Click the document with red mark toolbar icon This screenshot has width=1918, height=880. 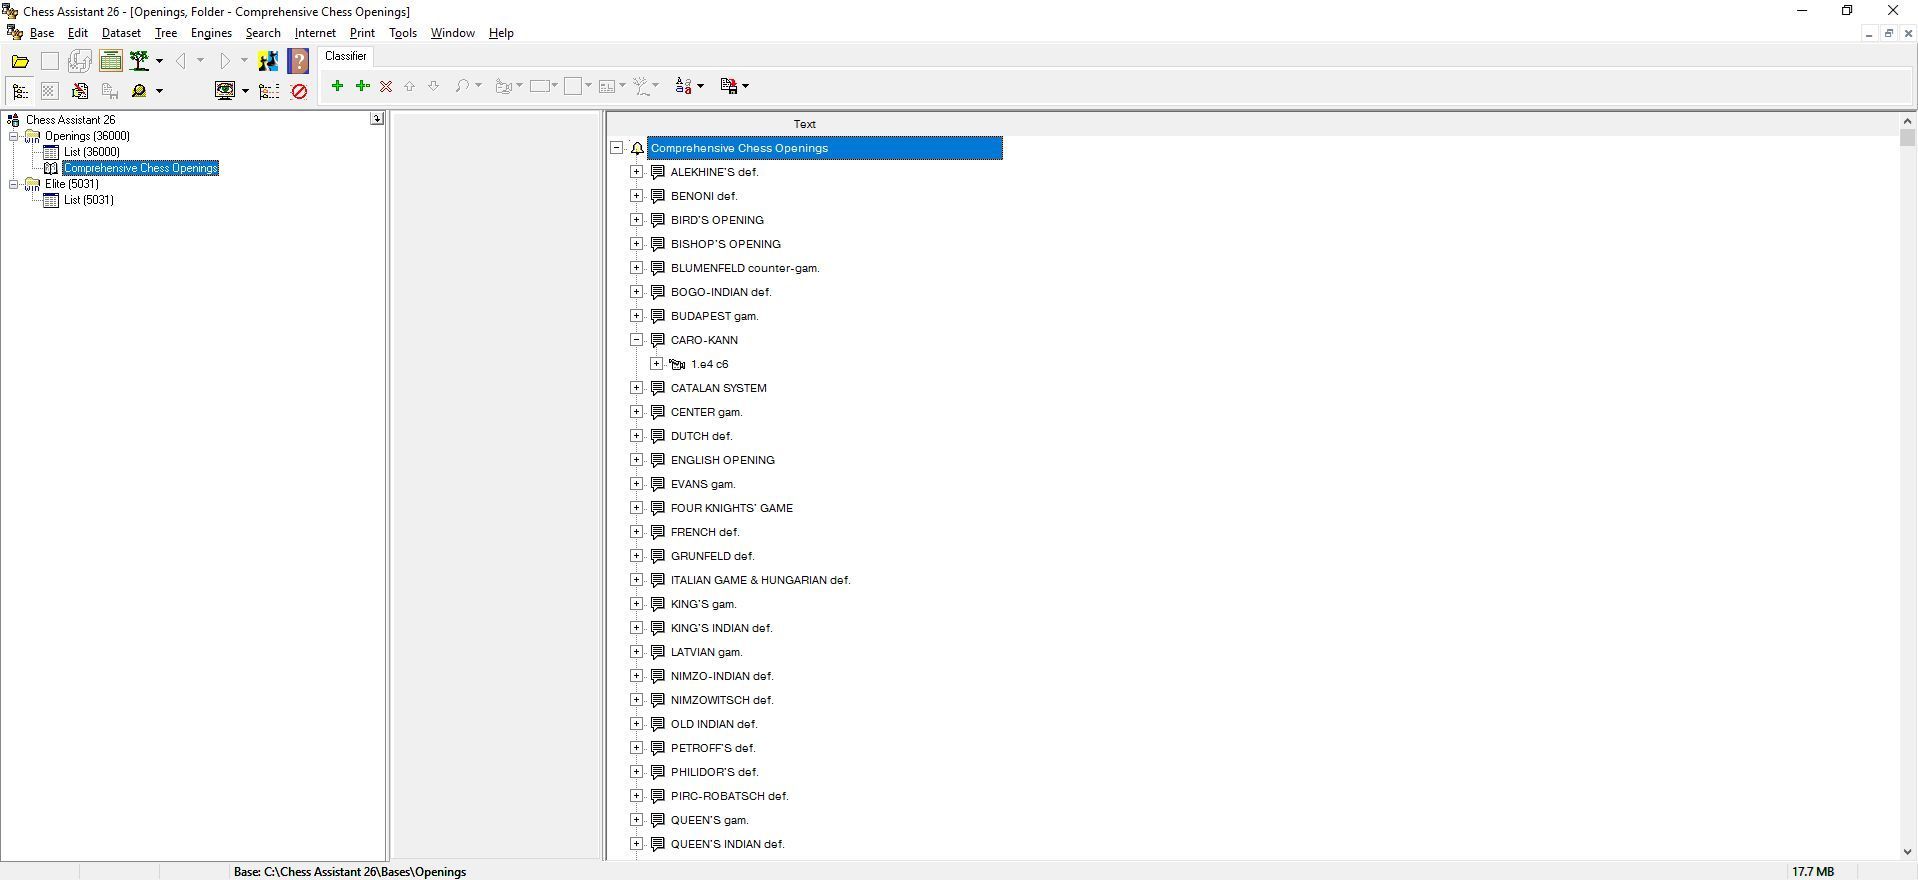click(x=80, y=91)
